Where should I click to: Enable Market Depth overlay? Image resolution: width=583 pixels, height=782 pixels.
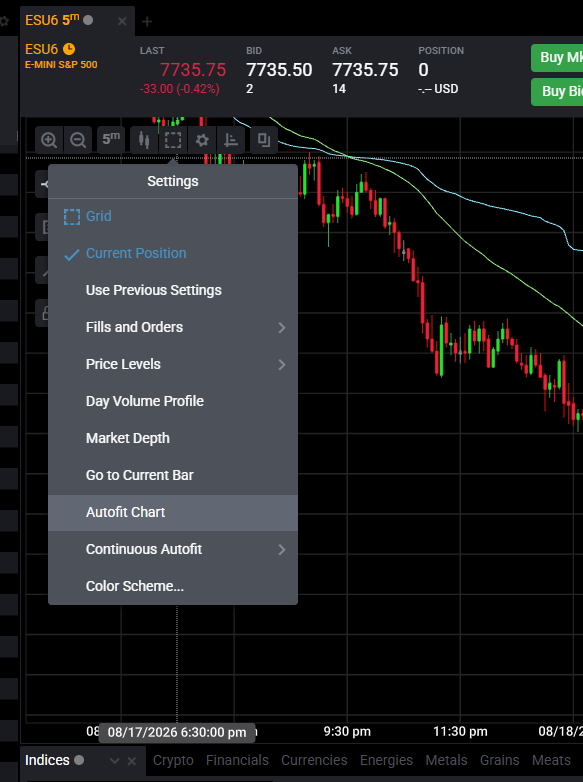point(173,438)
